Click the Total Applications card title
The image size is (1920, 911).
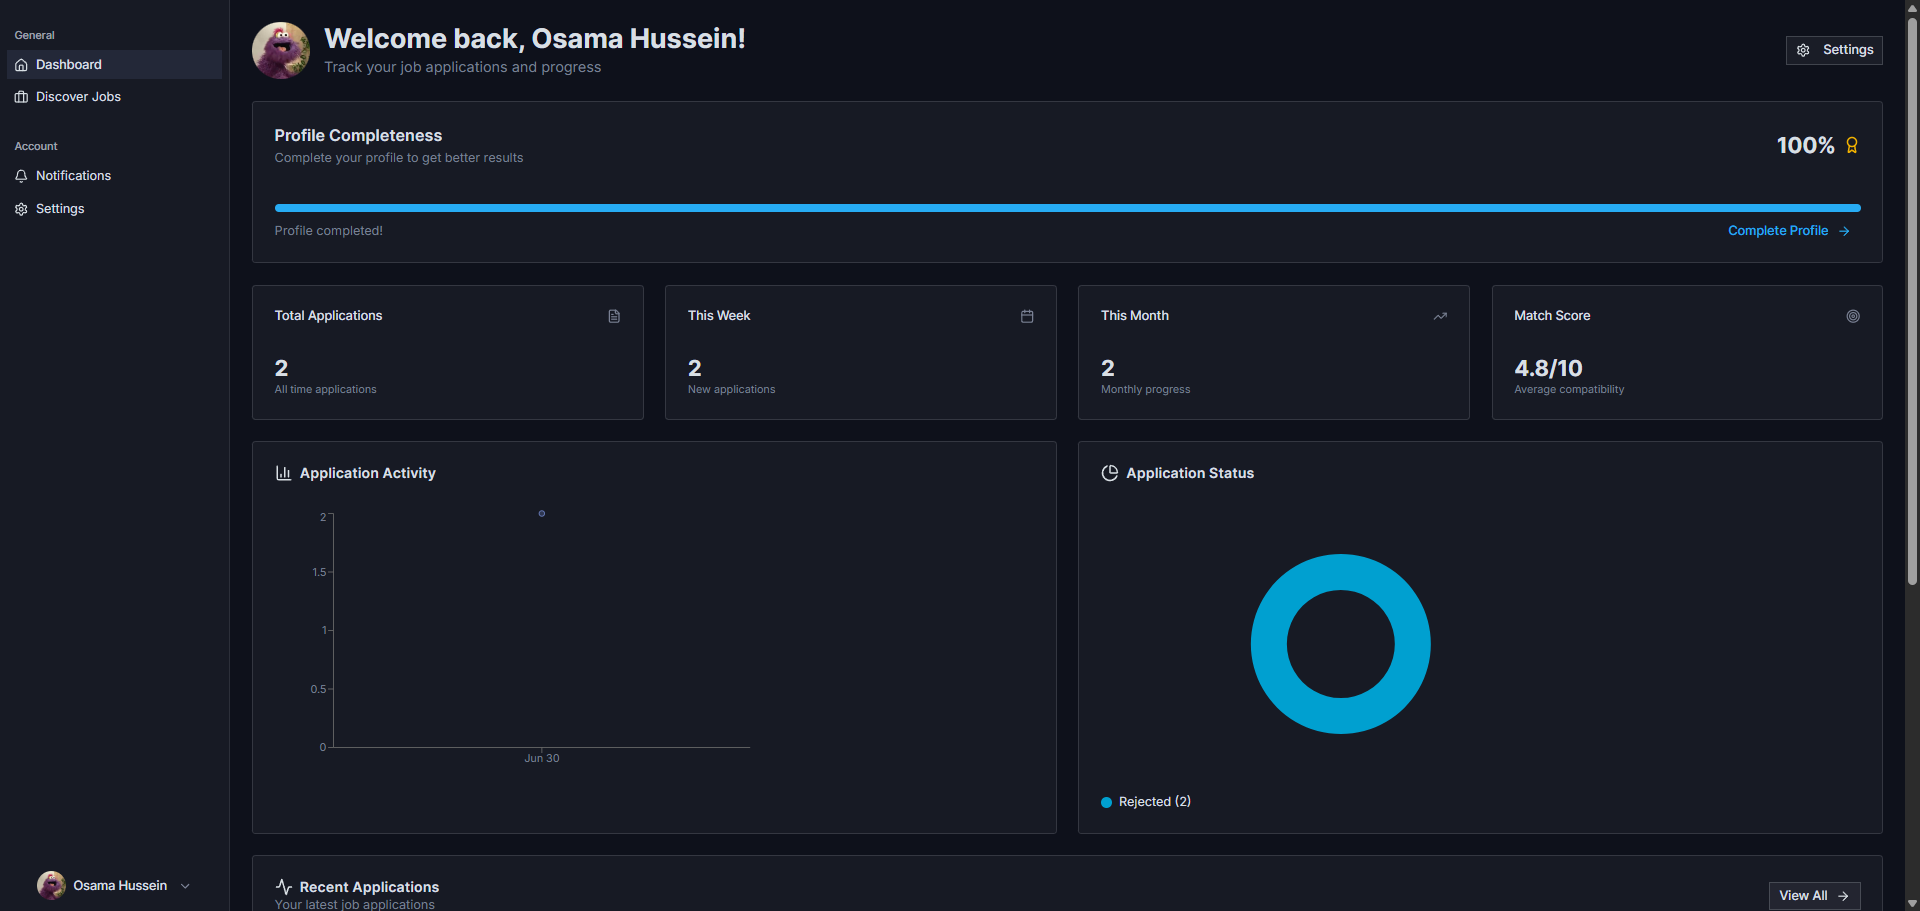pos(328,316)
